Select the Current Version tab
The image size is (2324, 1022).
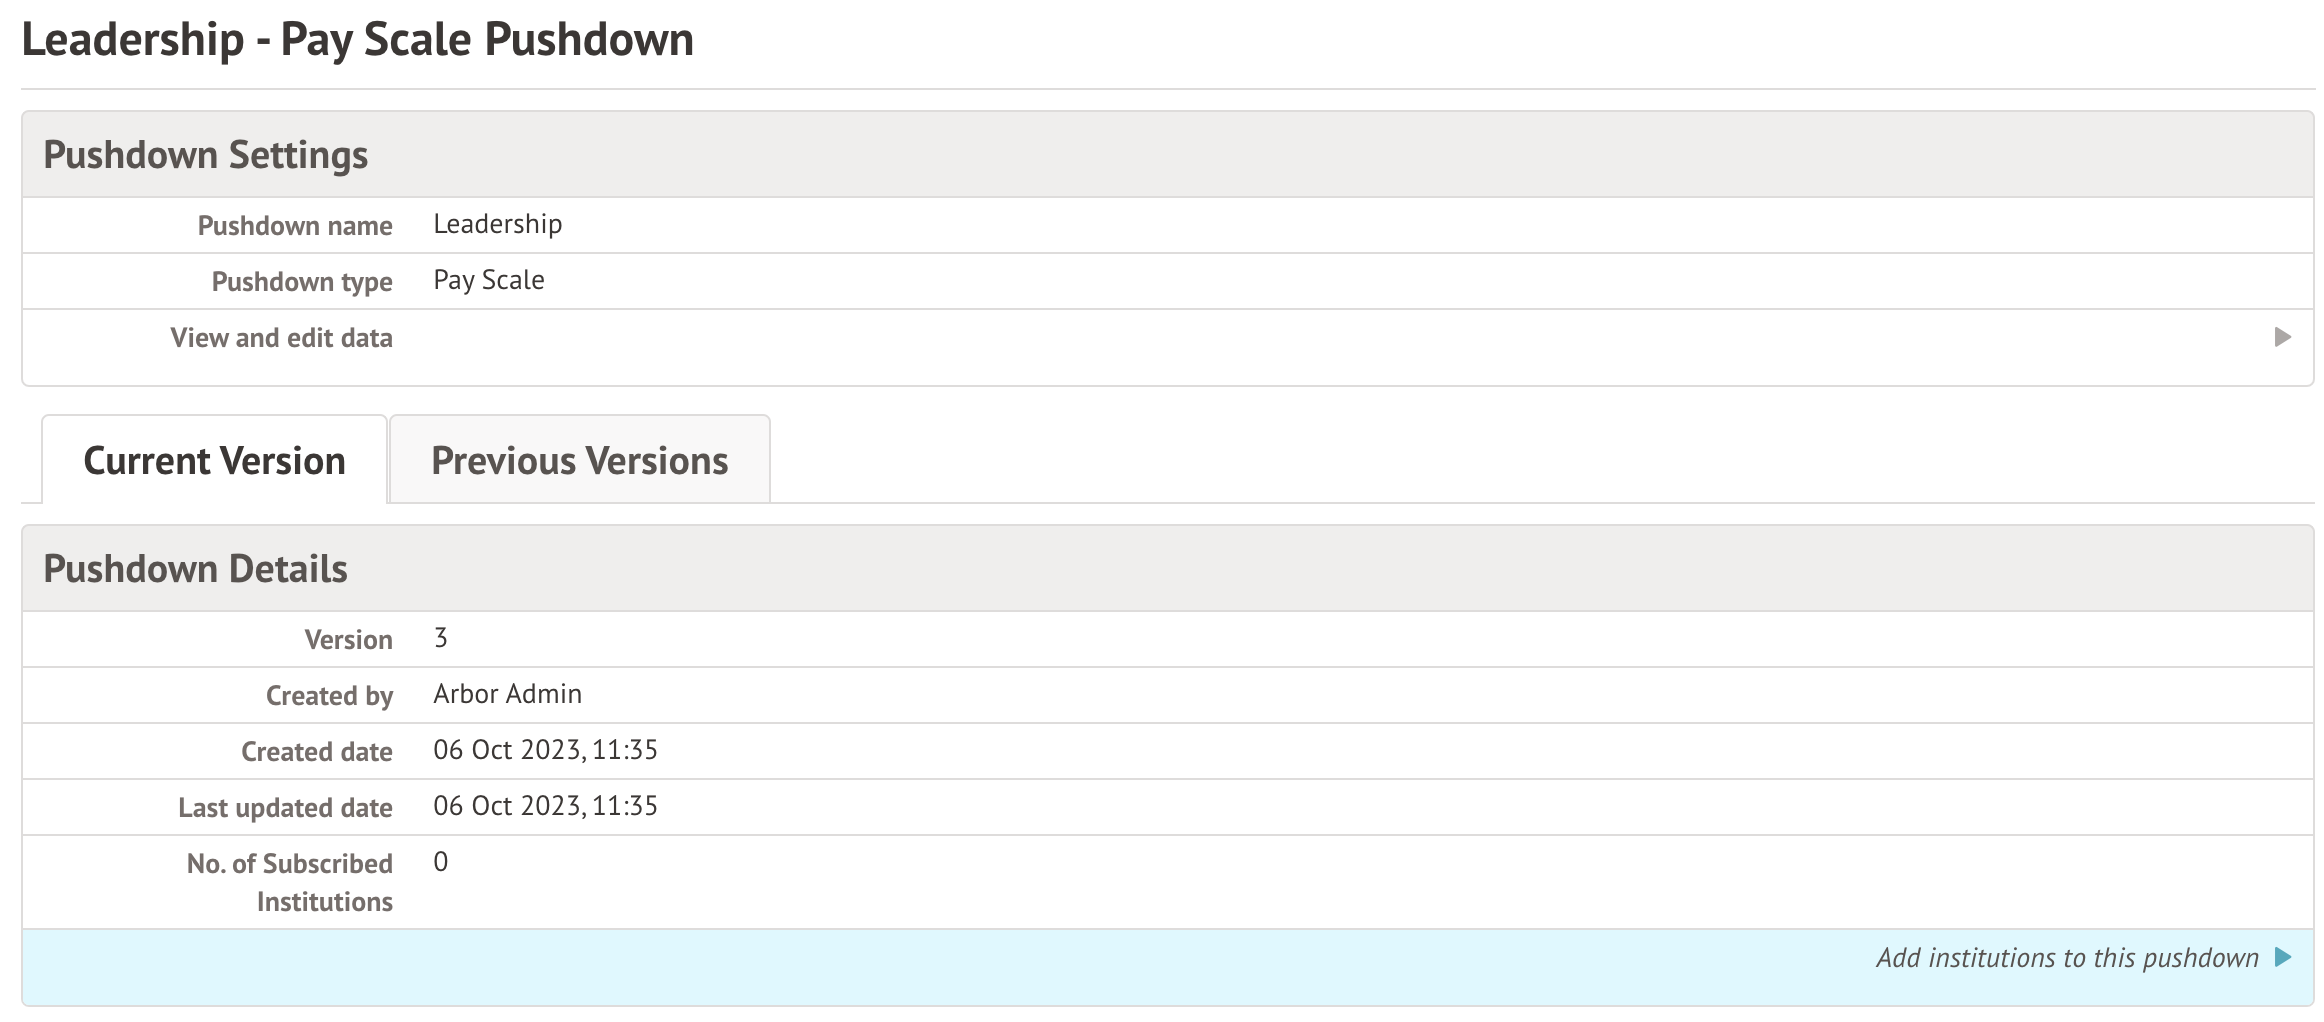(x=214, y=461)
